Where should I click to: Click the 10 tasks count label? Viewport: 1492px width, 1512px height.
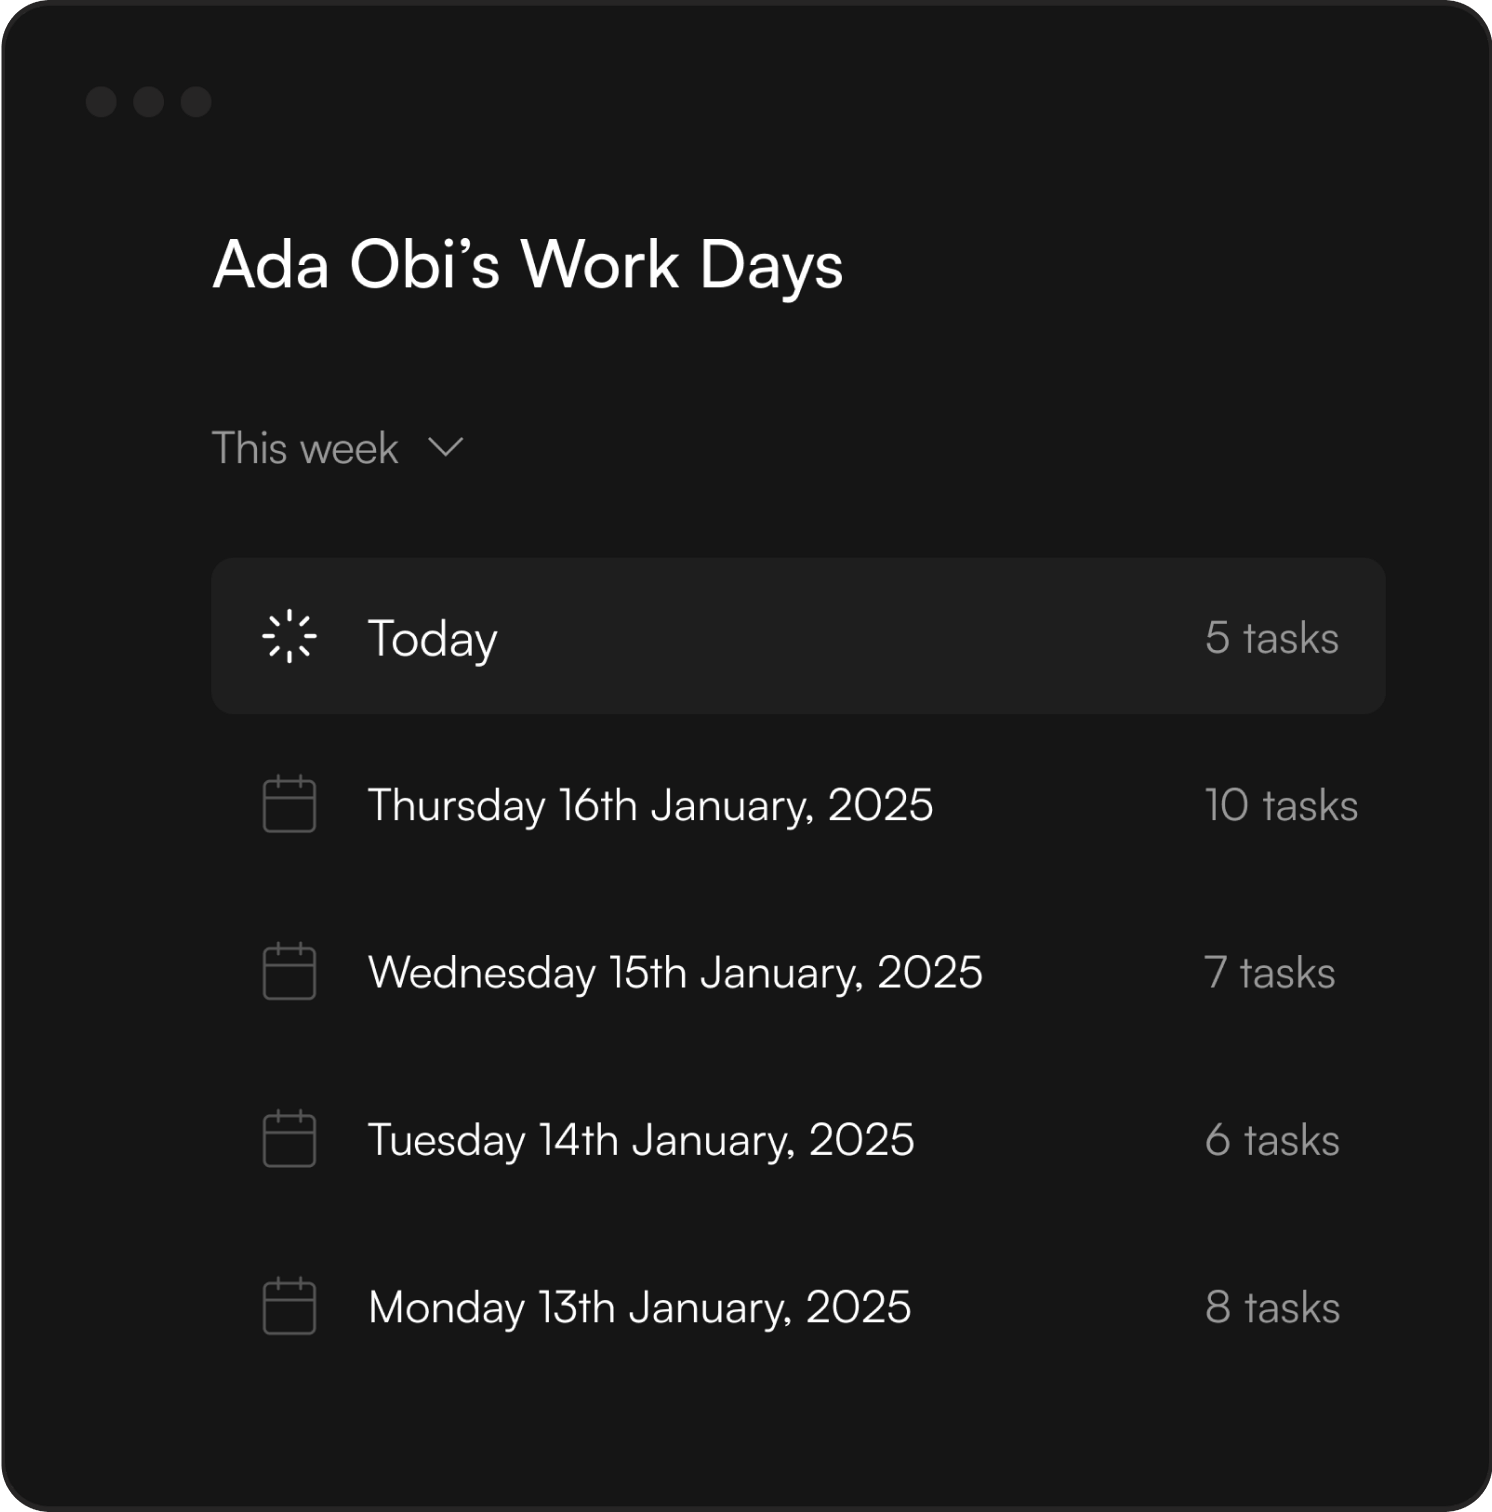1281,805
